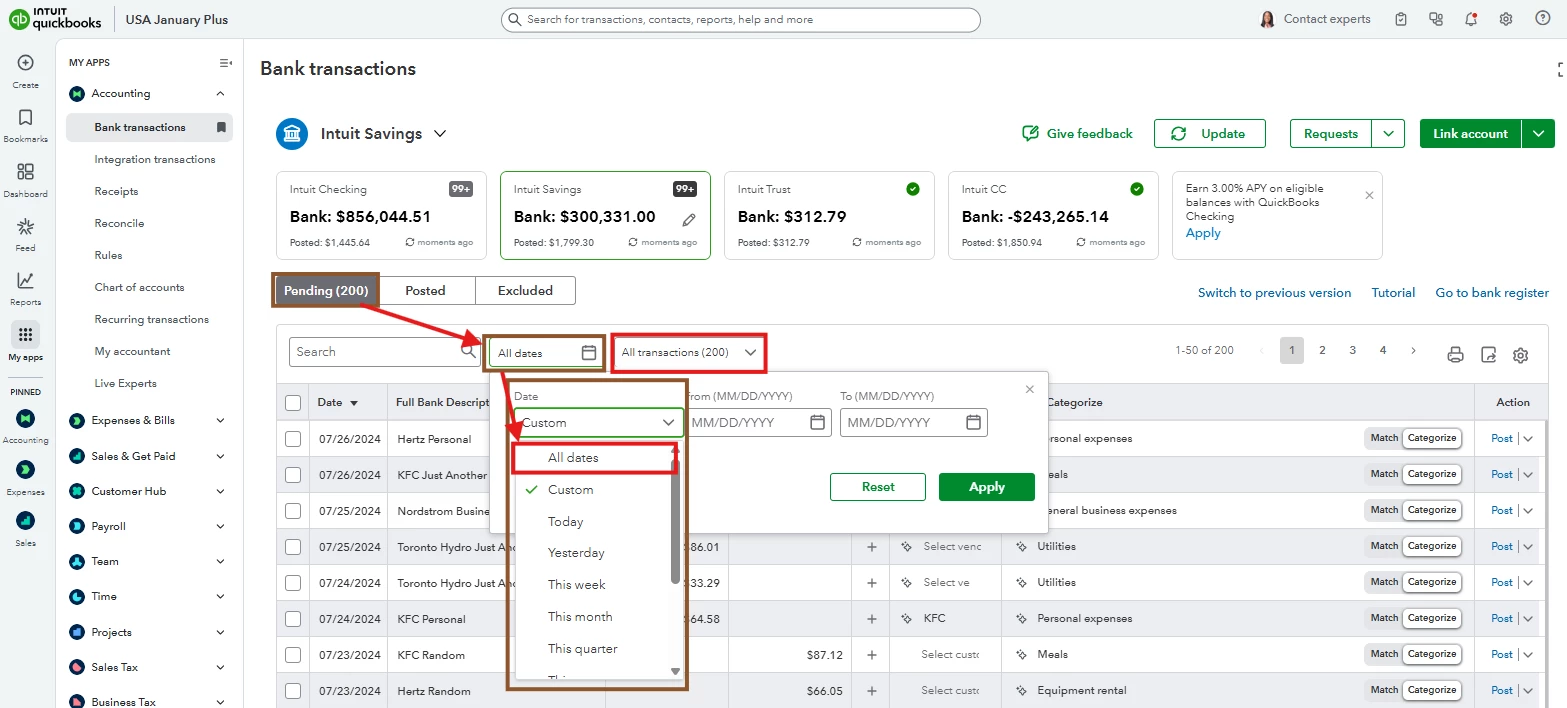Check the Hertz Personal row checkbox
1567x708 pixels.
[x=293, y=439]
